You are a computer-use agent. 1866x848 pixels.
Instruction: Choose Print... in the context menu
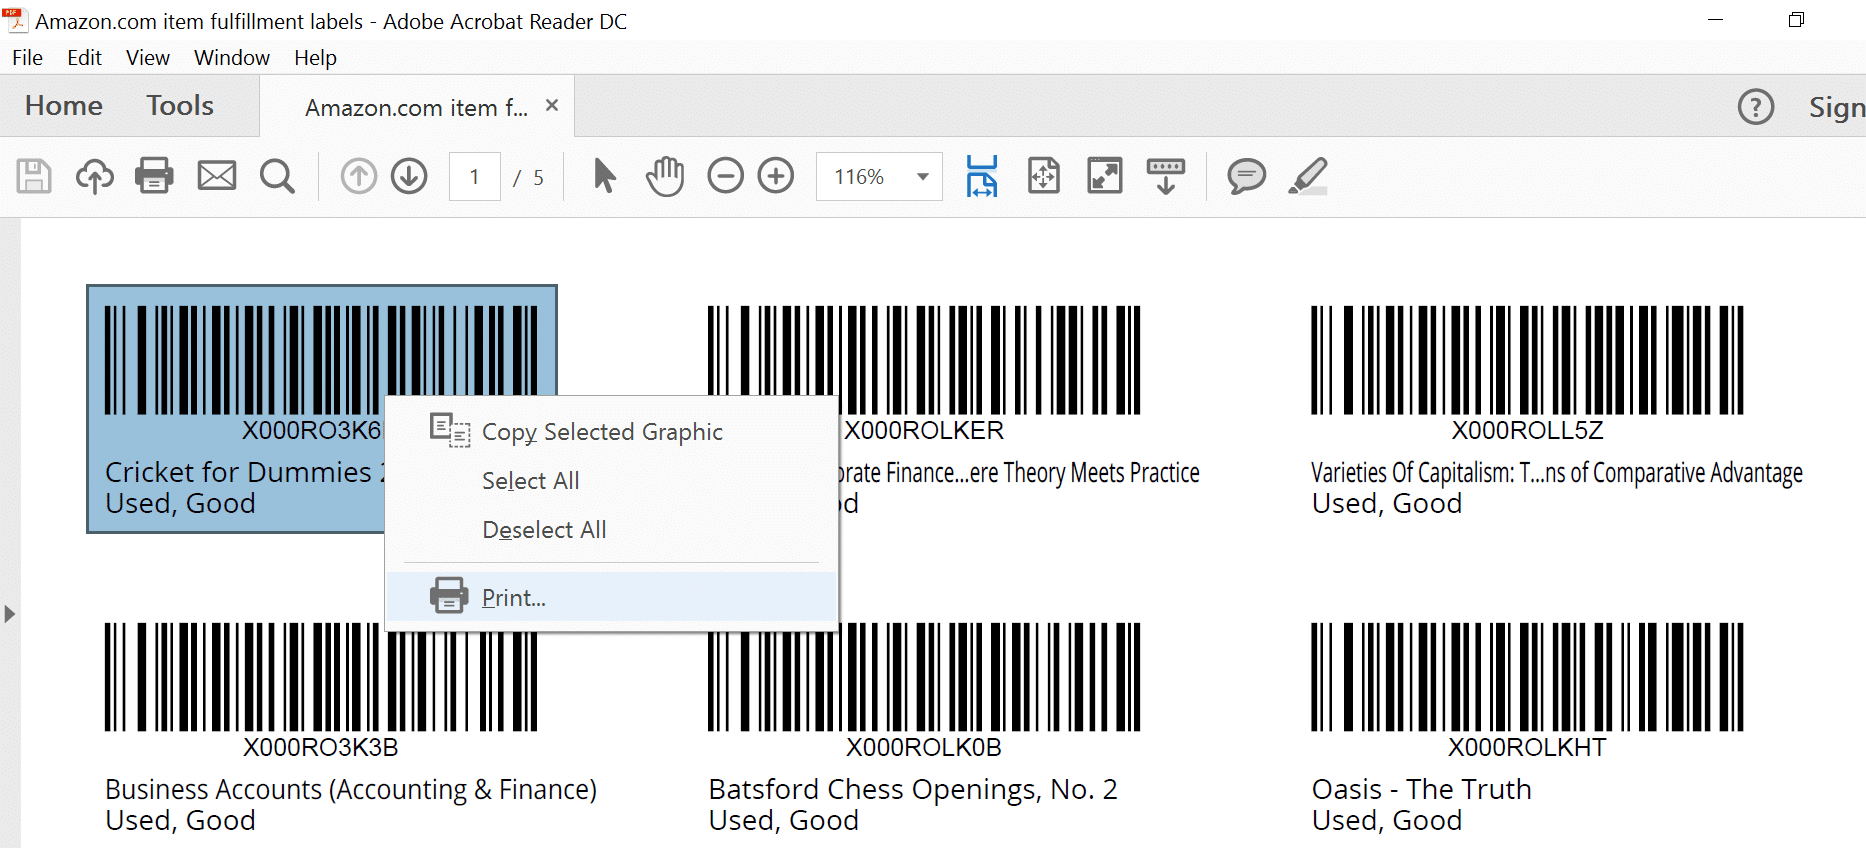(x=611, y=597)
